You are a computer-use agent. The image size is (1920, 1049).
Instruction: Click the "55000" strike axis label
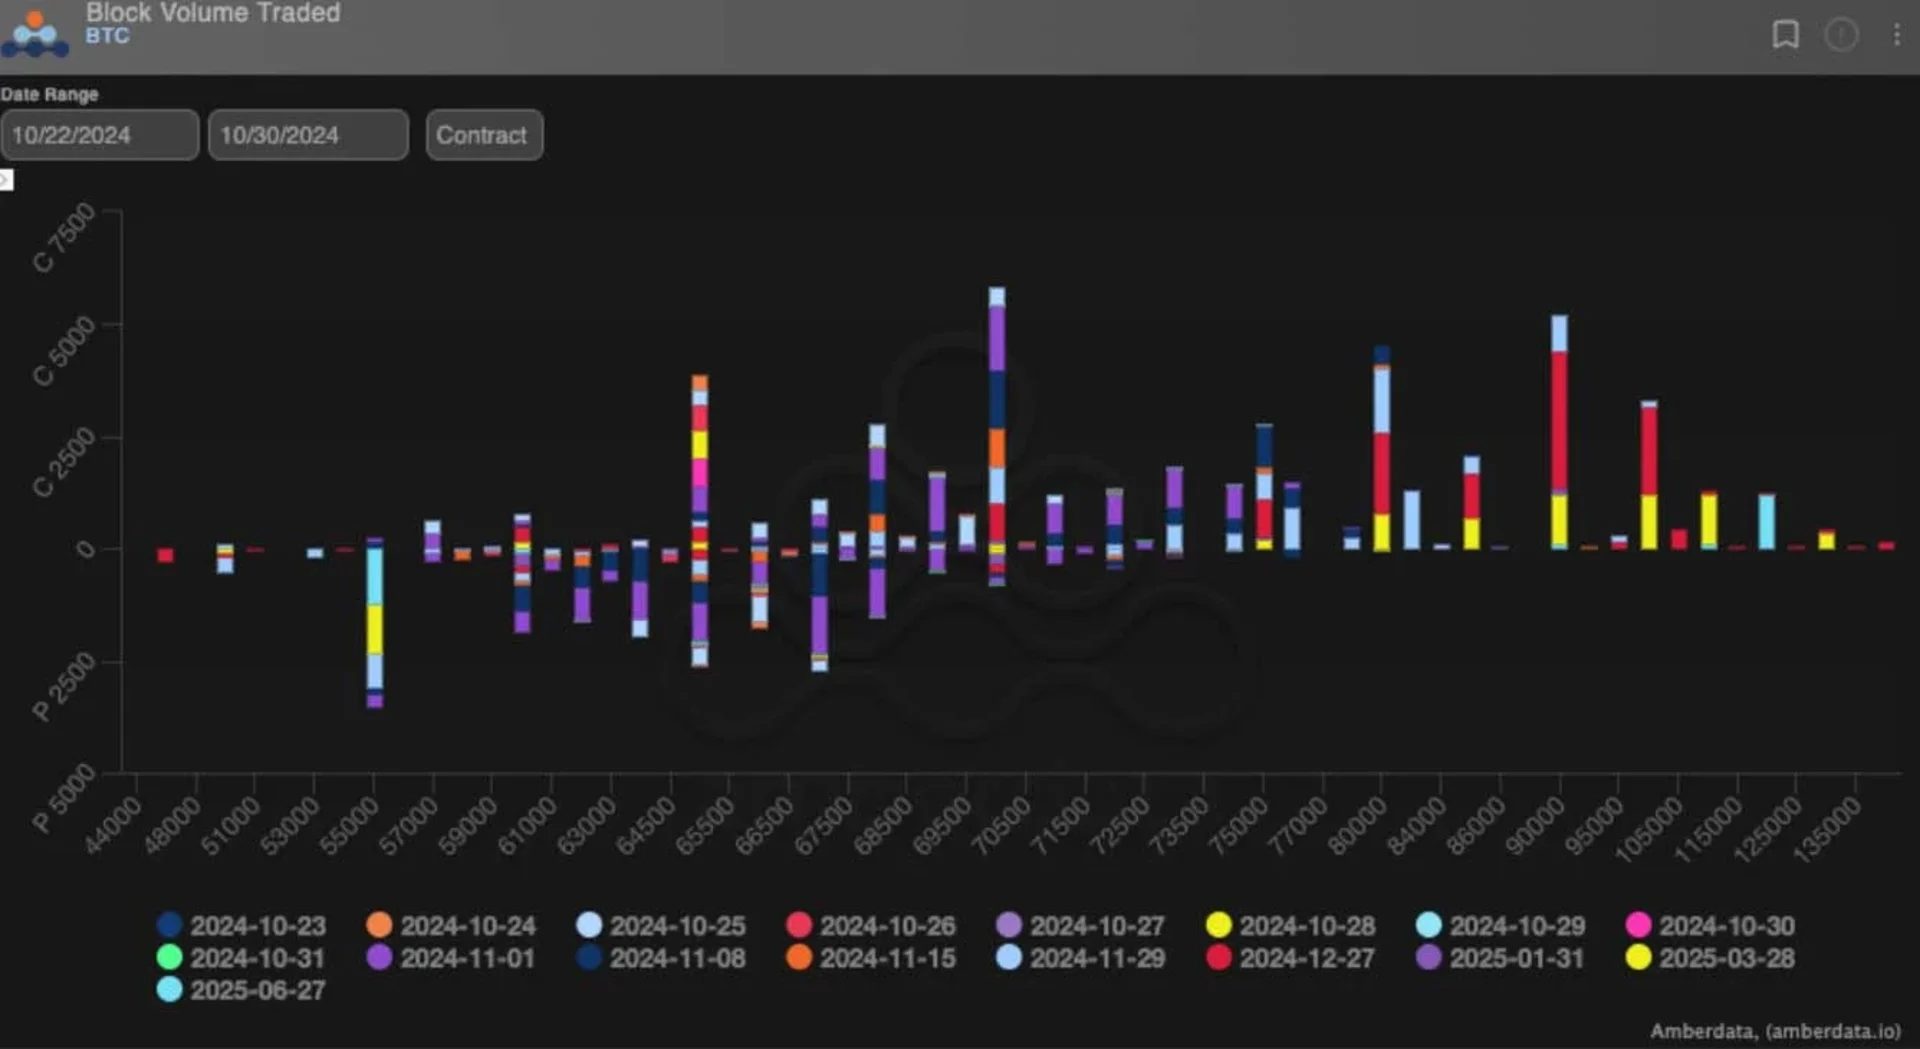[351, 826]
